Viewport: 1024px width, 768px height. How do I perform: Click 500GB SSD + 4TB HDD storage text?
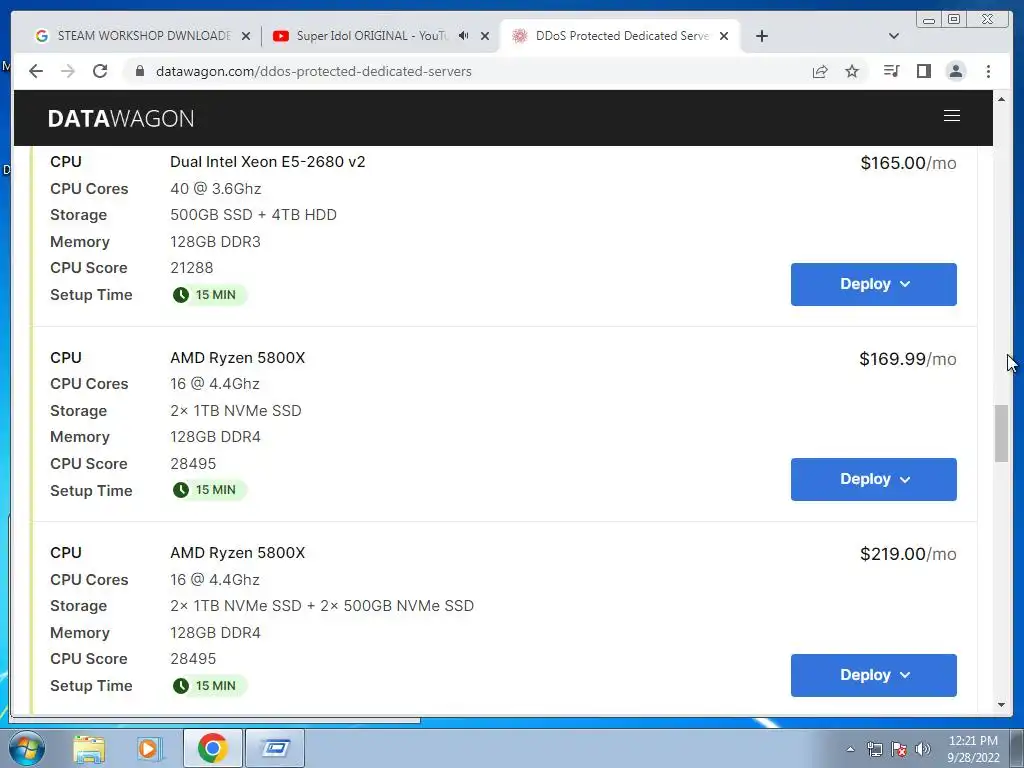[x=253, y=215]
